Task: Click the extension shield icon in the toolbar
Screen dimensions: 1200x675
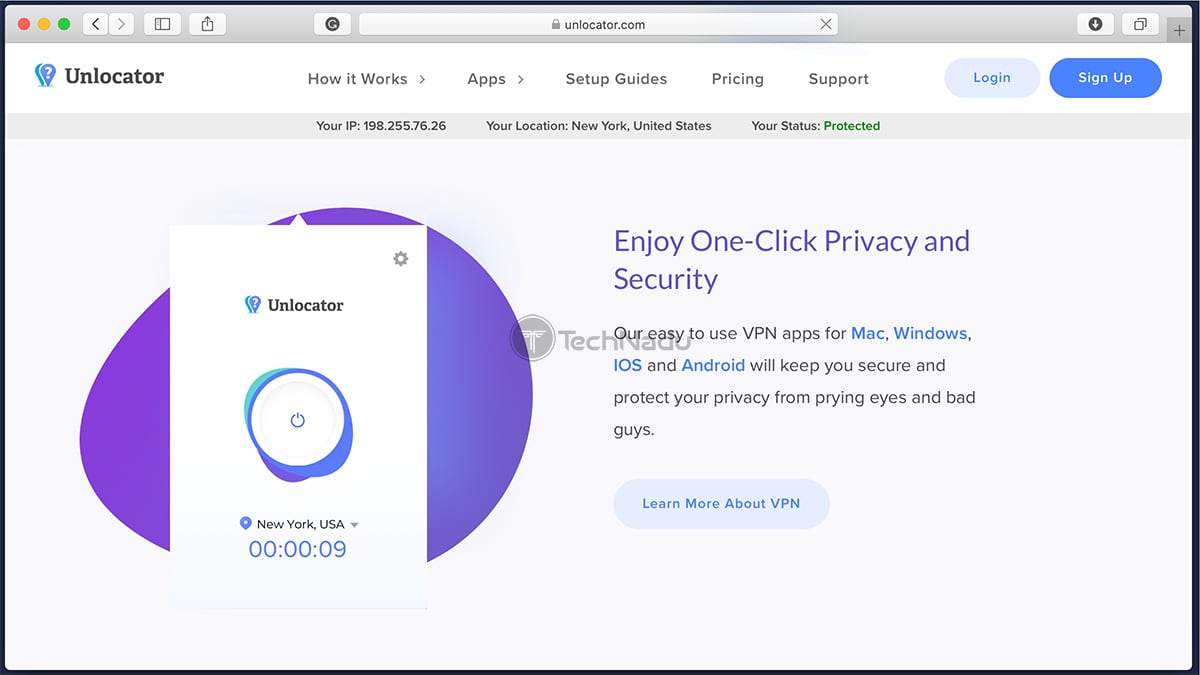Action: coord(332,23)
